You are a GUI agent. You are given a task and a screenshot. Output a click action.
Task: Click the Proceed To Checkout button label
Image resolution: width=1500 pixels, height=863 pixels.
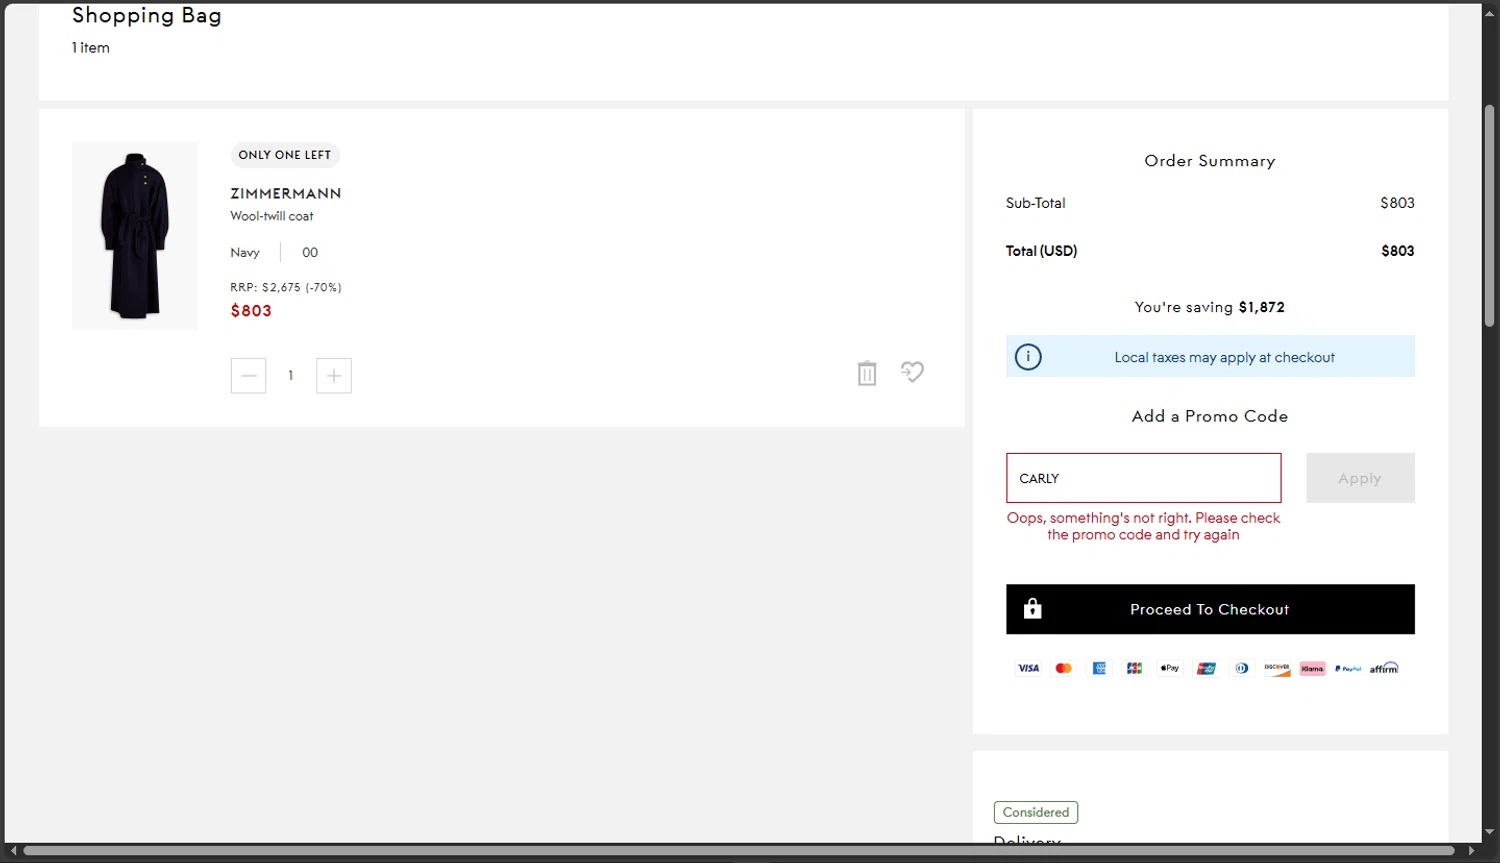[1209, 609]
